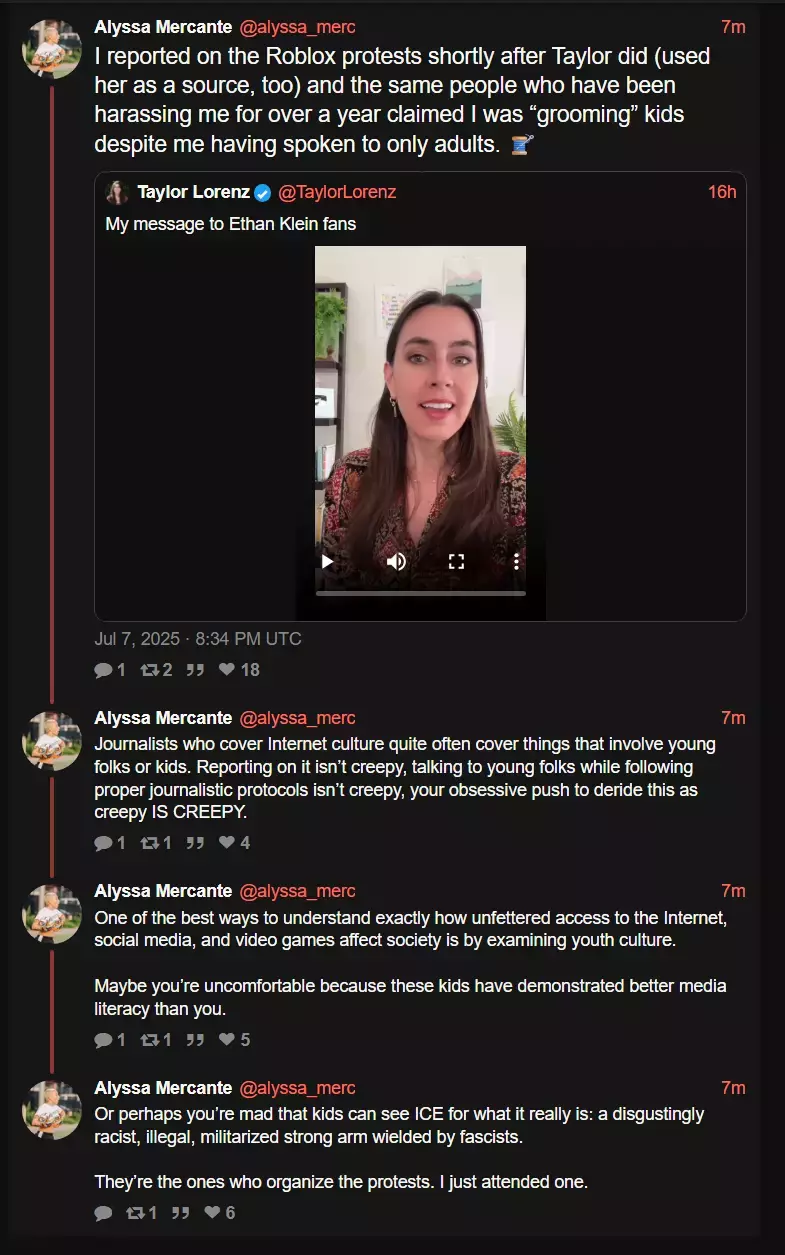Mute the embedded video audio
Image resolution: width=785 pixels, height=1255 pixels.
396,561
